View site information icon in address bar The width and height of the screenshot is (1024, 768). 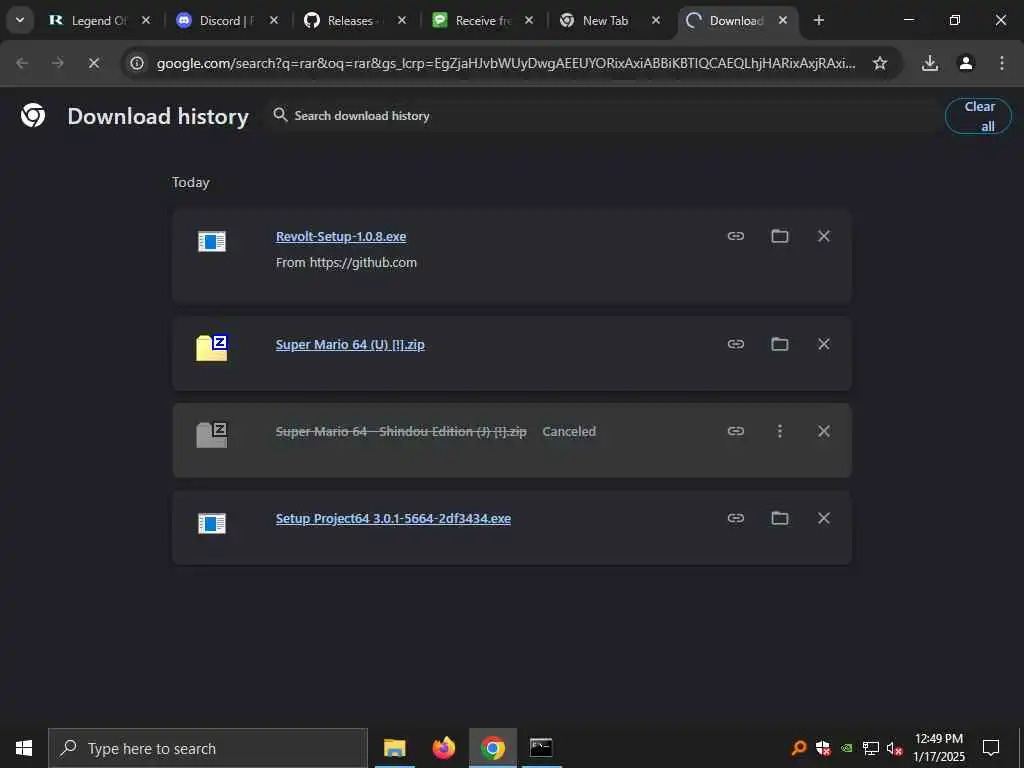(x=136, y=63)
